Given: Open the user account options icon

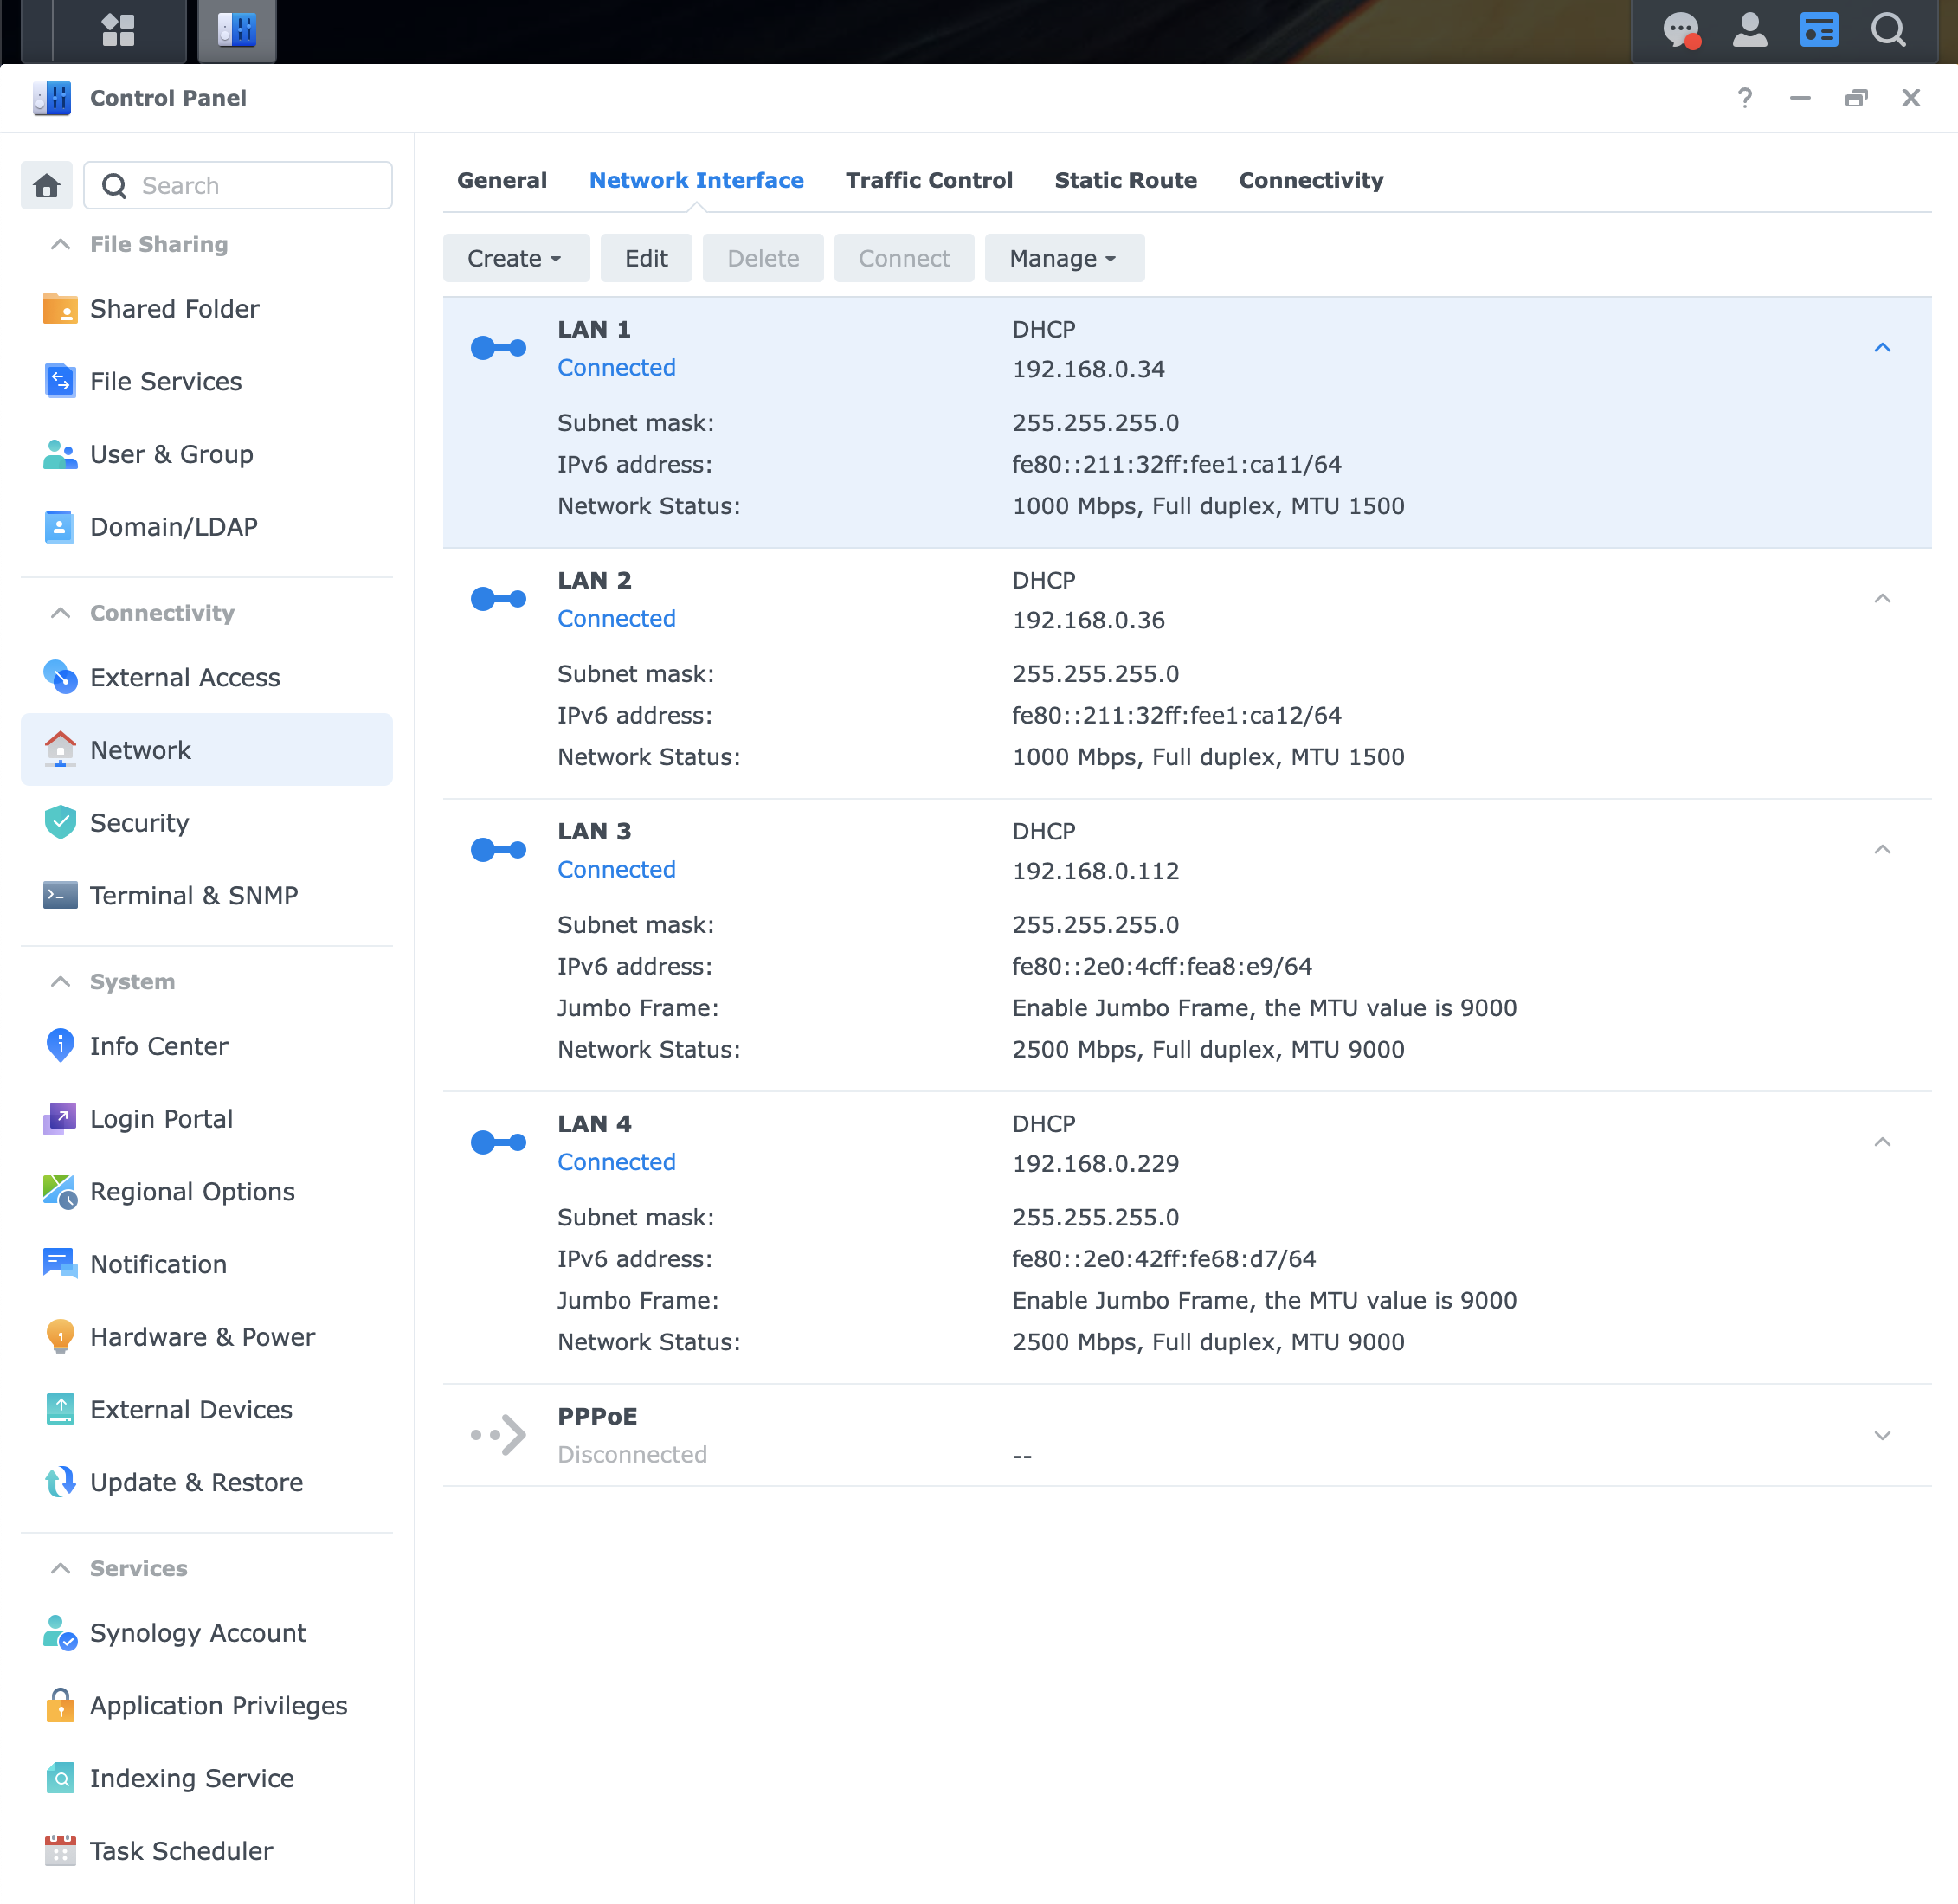Looking at the screenshot, I should coord(1750,30).
